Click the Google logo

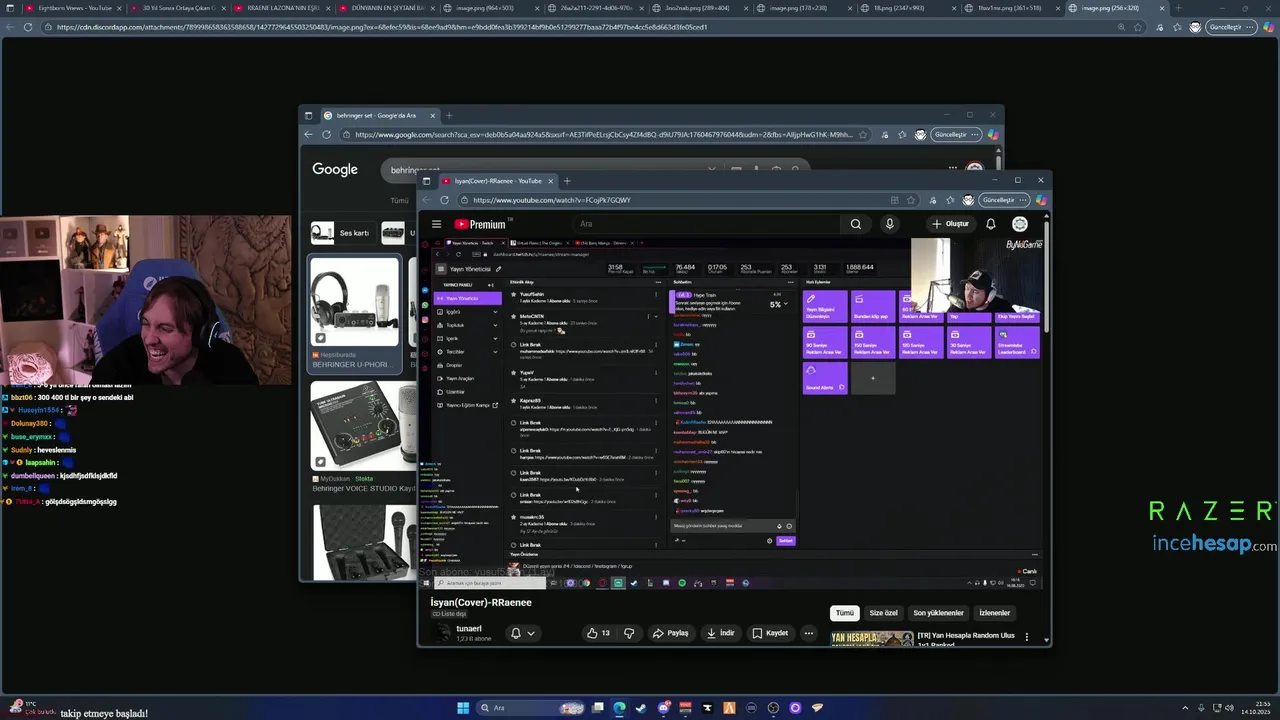pyautogui.click(x=335, y=170)
